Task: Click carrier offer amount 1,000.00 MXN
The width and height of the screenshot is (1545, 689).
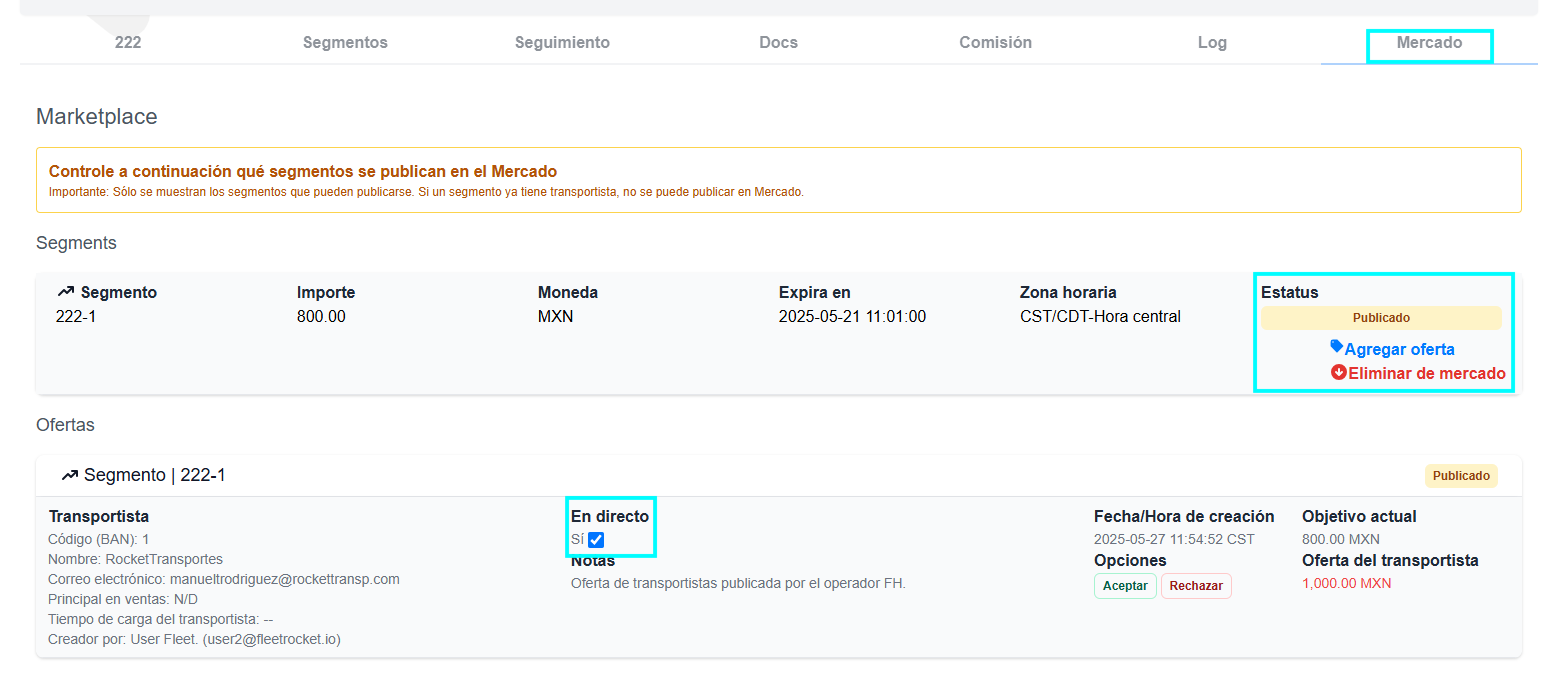Action: click(1346, 584)
